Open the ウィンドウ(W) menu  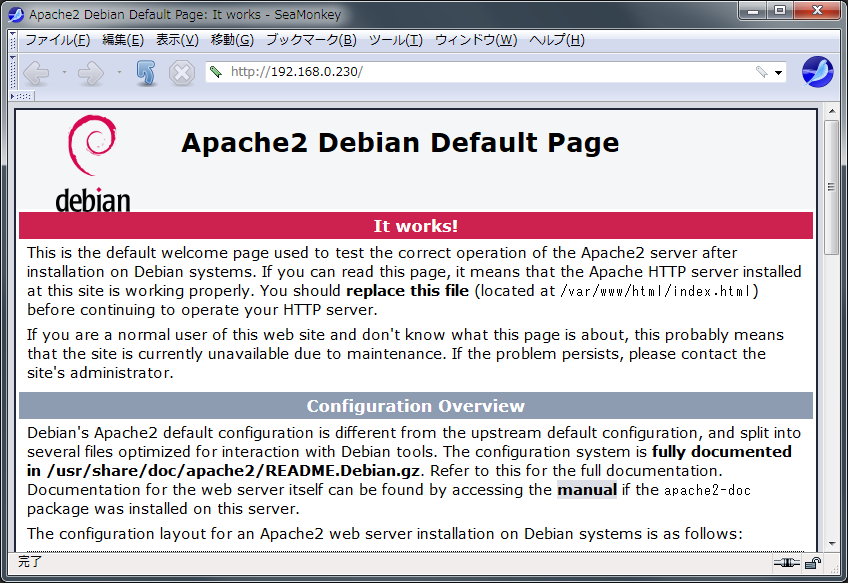476,40
